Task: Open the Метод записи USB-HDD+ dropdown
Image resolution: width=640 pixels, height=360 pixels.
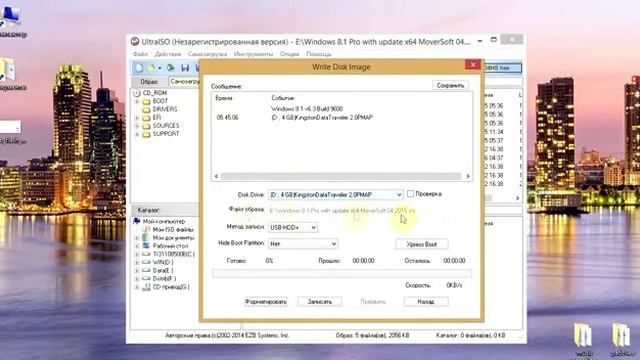Action: 313,227
